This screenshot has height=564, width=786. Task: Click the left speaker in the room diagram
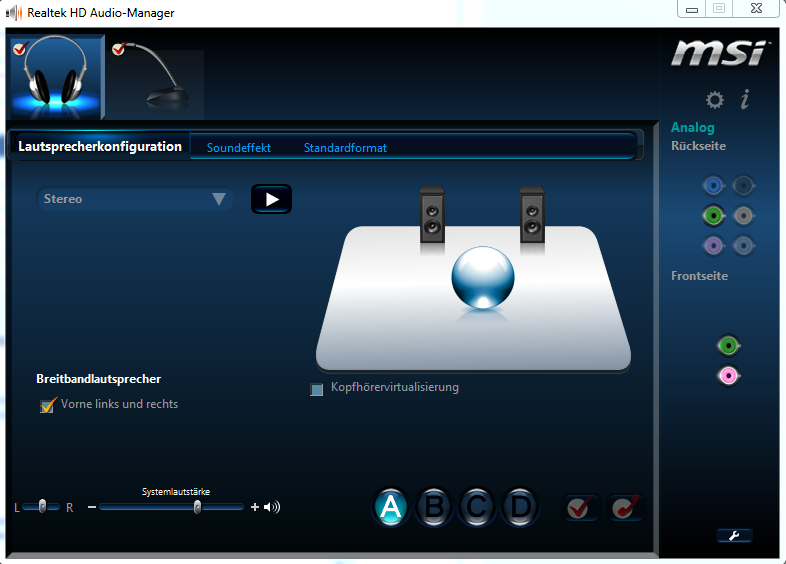tap(432, 214)
